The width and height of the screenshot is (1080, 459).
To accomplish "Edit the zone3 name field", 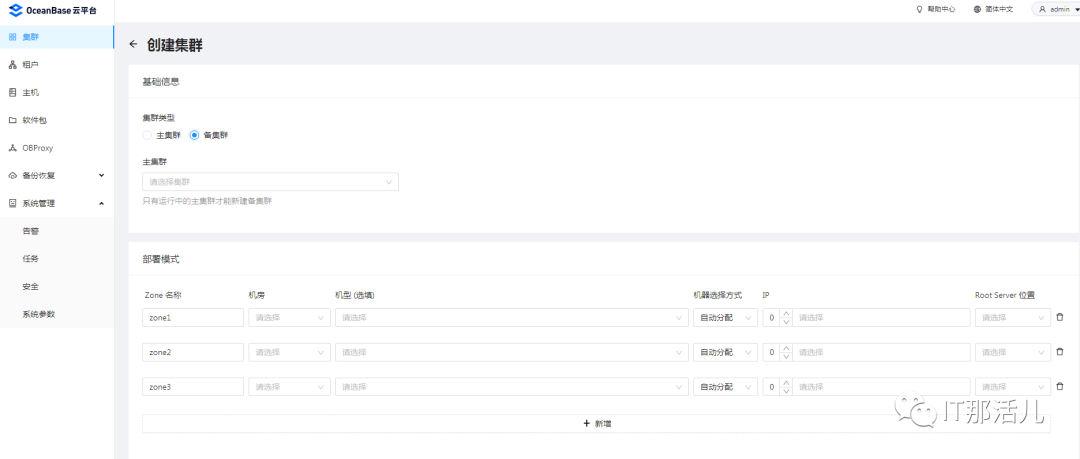I will click(193, 387).
